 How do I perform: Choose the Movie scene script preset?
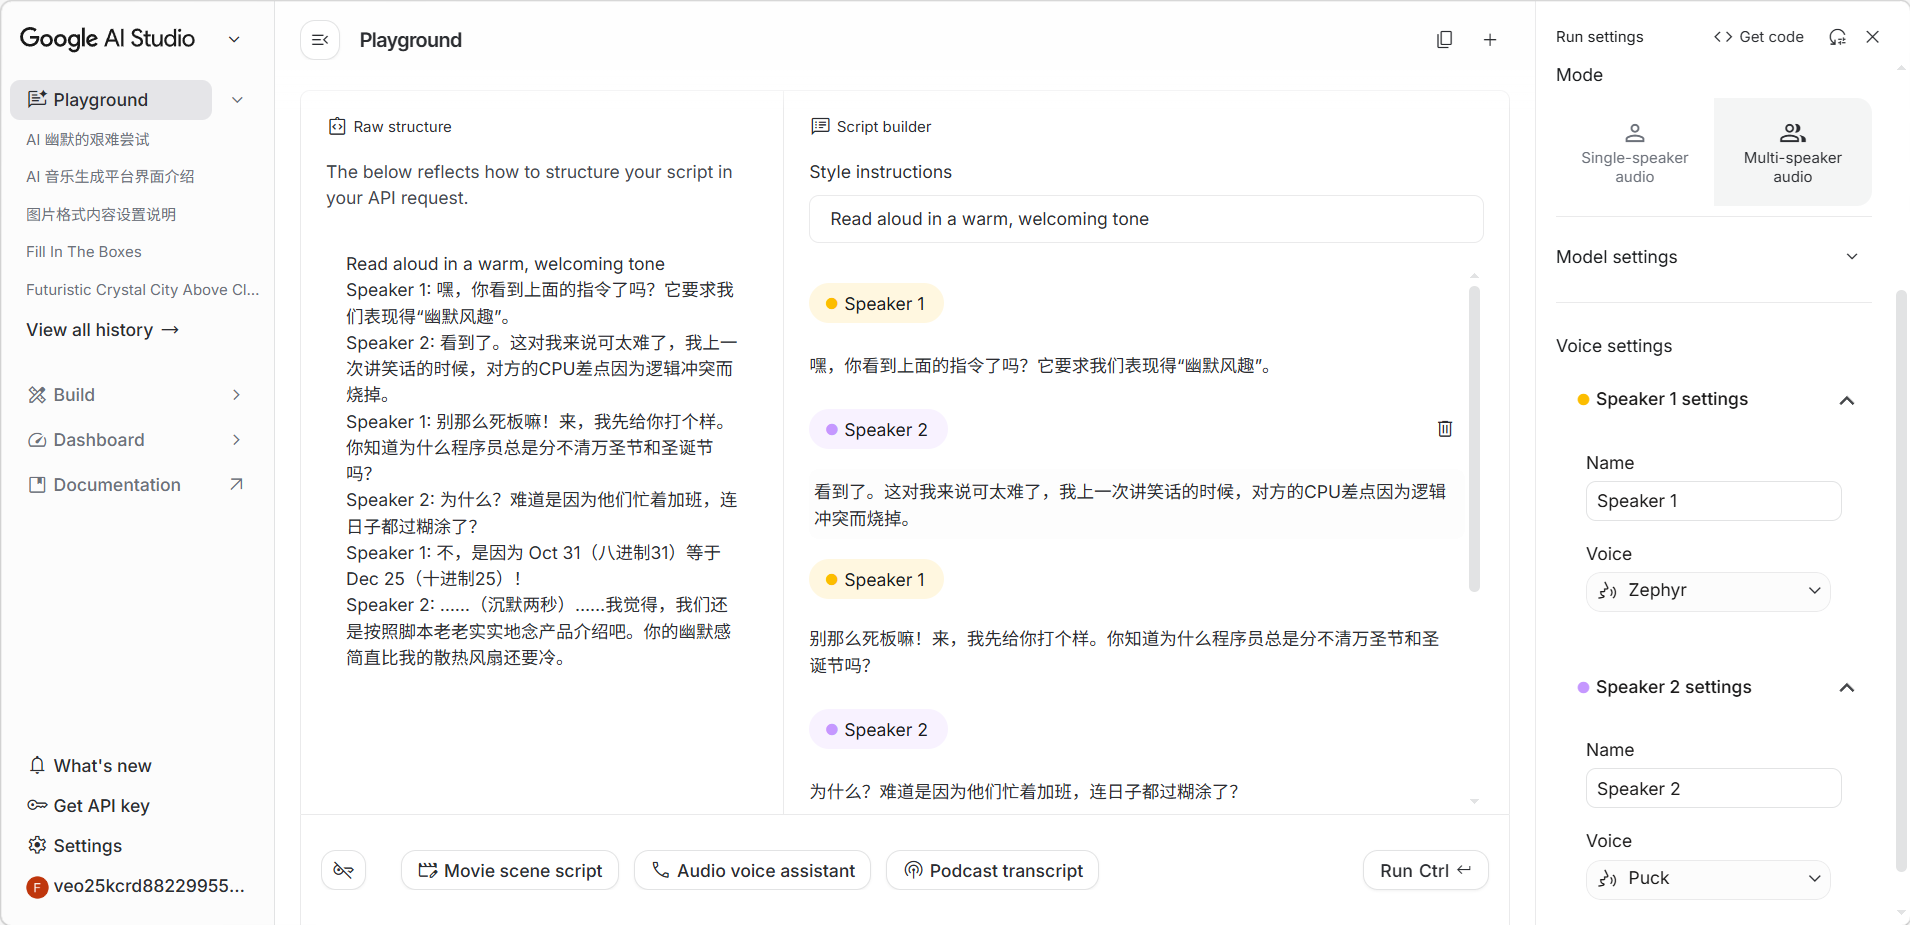(510, 870)
